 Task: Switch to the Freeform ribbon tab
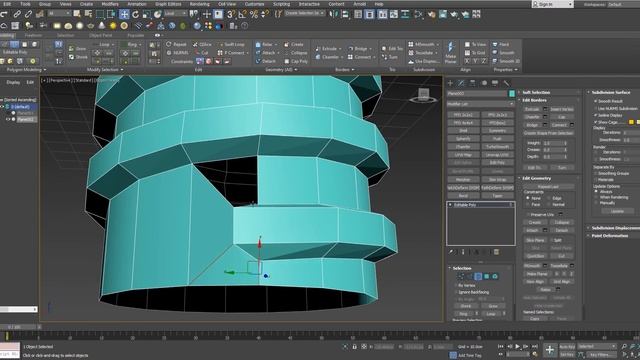coord(33,36)
